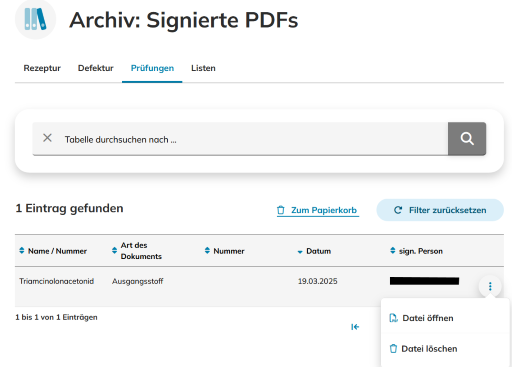Click the first-page pagination arrow icon

coord(355,327)
